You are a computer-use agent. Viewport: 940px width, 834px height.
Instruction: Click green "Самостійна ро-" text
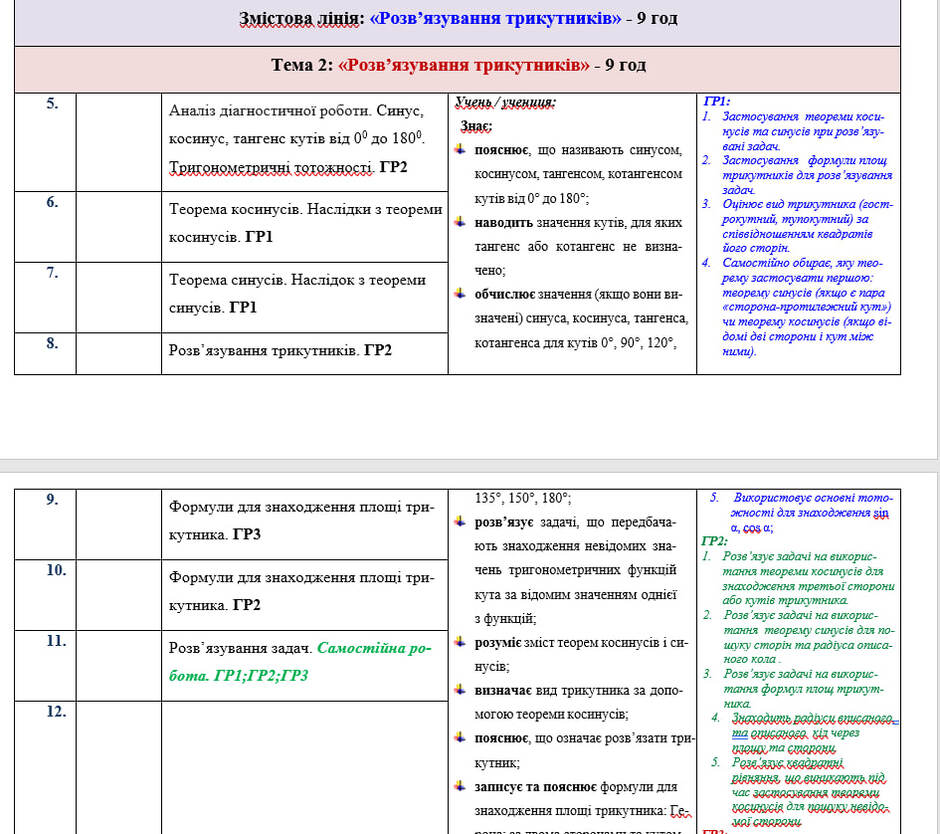pos(374,648)
